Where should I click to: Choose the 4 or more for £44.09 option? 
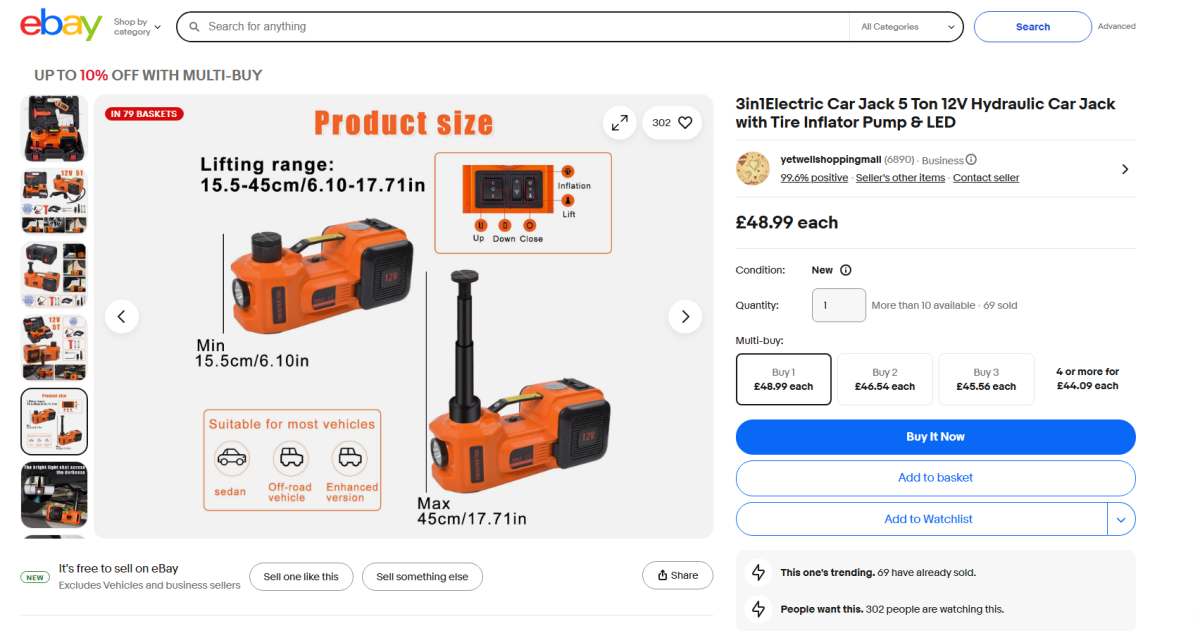(1087, 379)
